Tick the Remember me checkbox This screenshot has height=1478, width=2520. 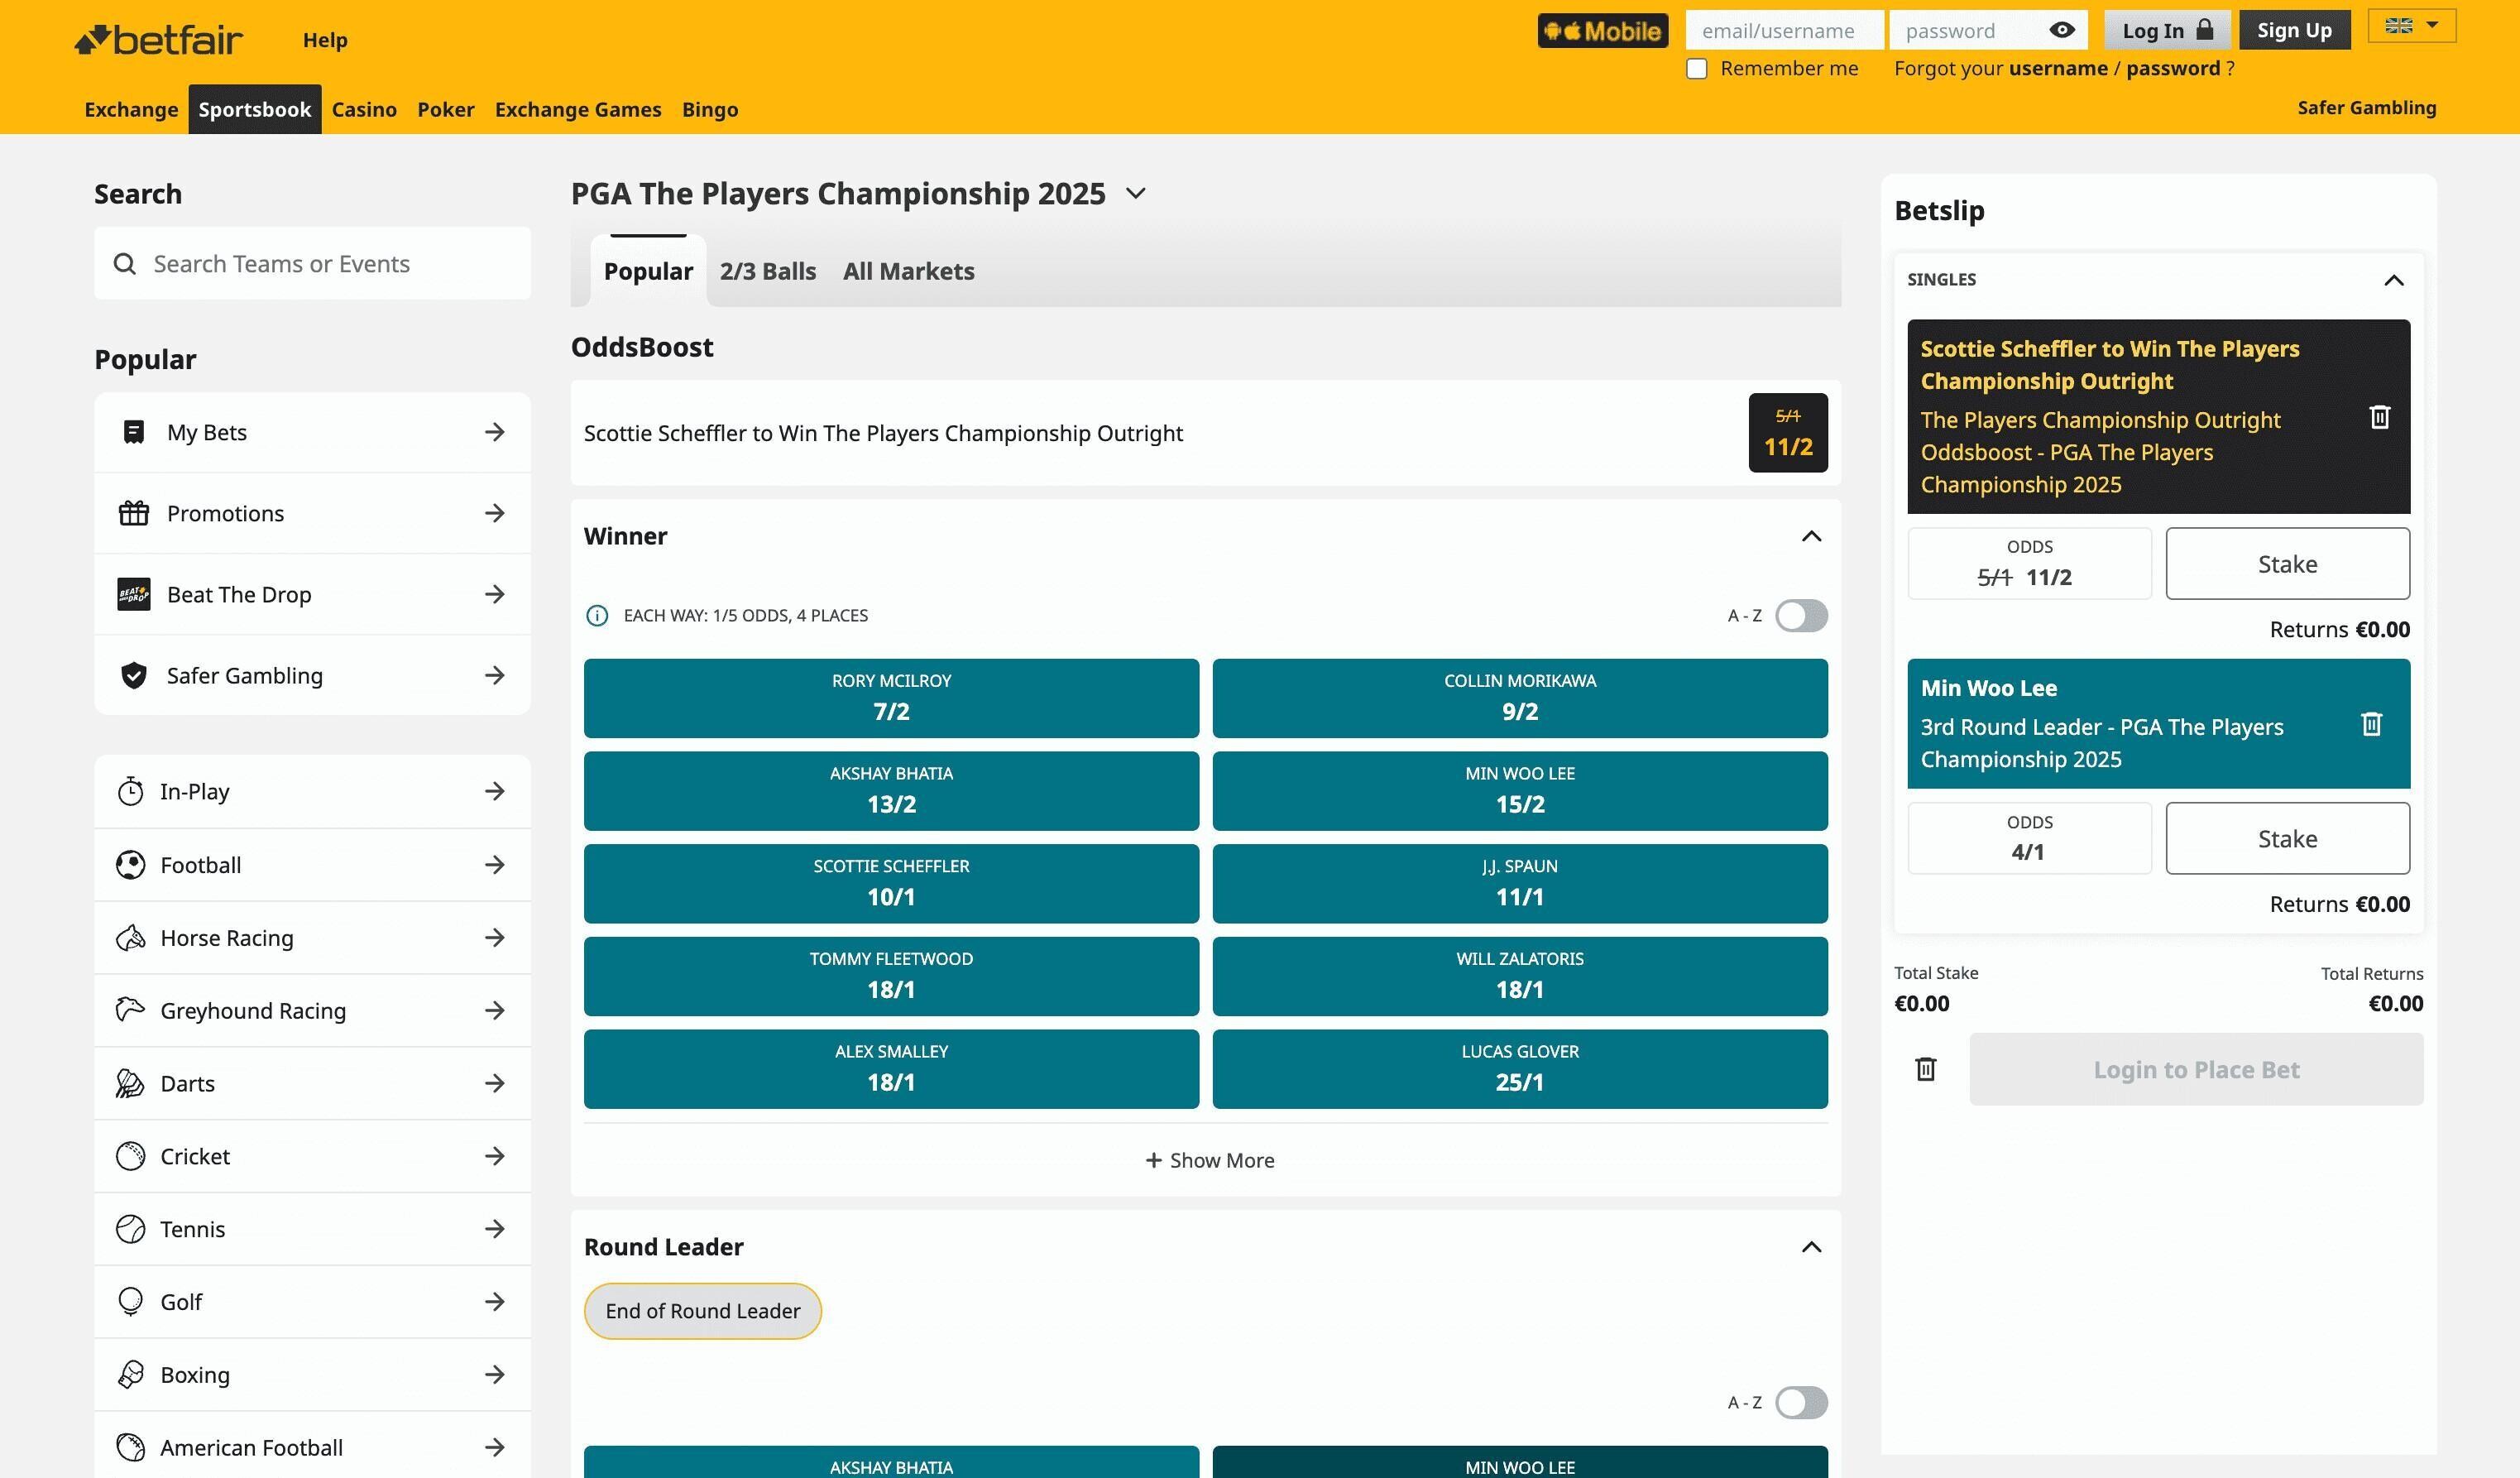click(1696, 69)
